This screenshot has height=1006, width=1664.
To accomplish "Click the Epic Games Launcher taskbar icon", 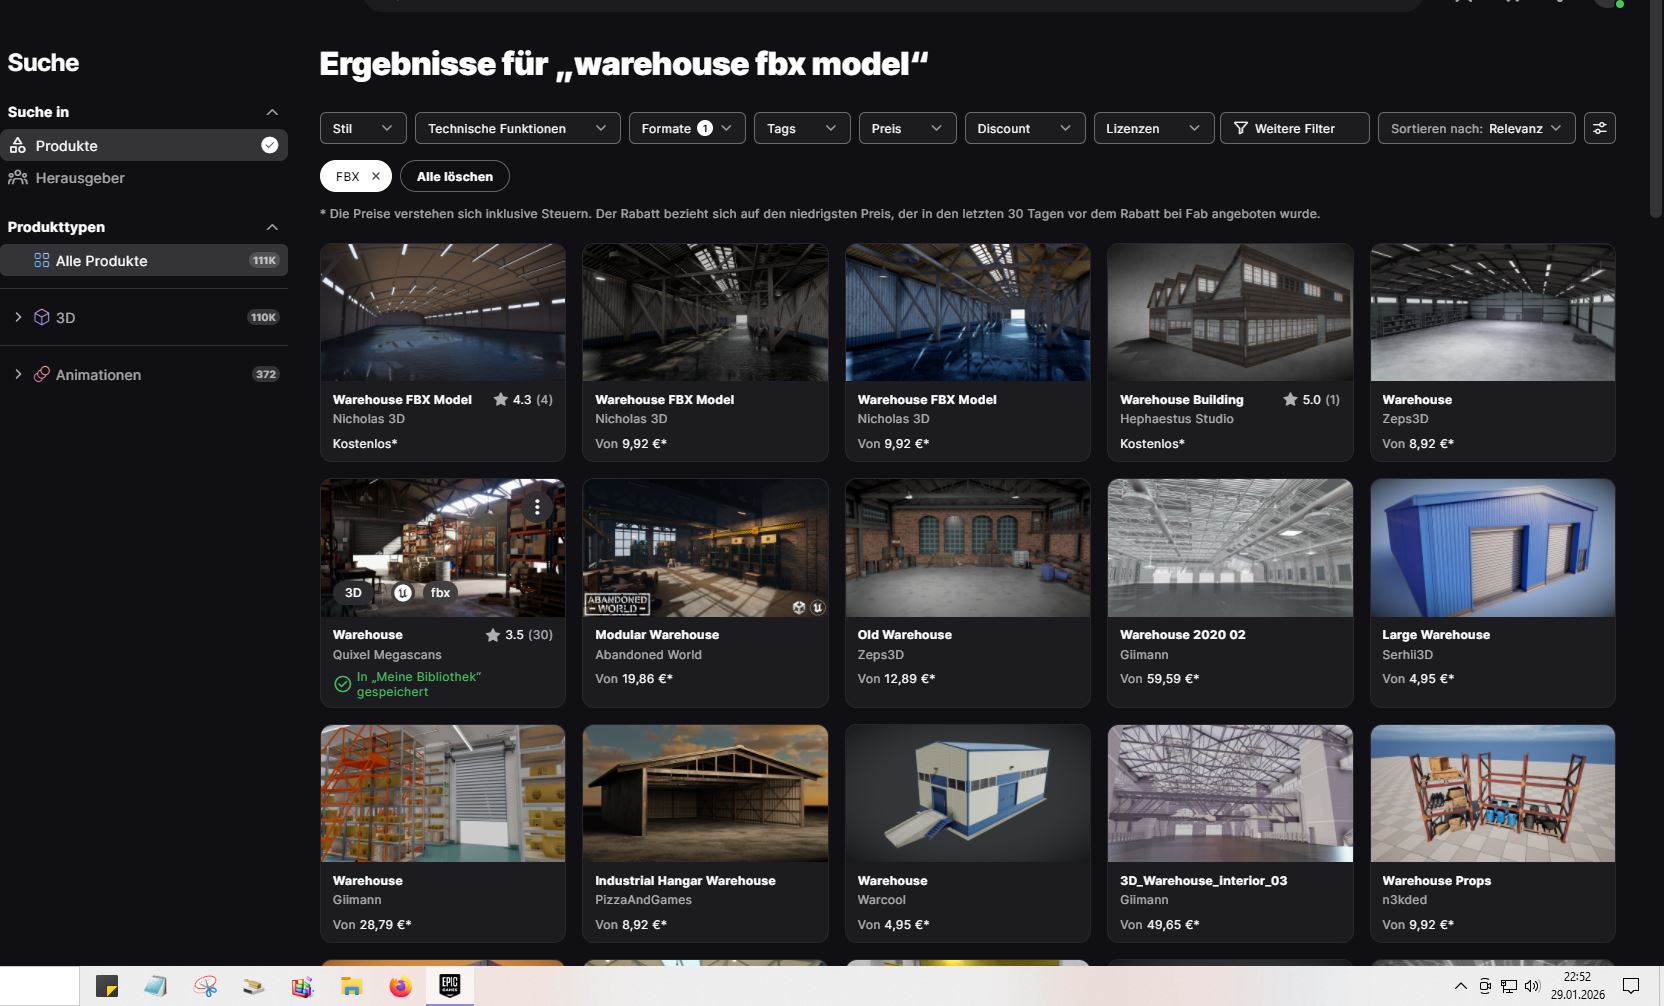I will click(x=450, y=987).
